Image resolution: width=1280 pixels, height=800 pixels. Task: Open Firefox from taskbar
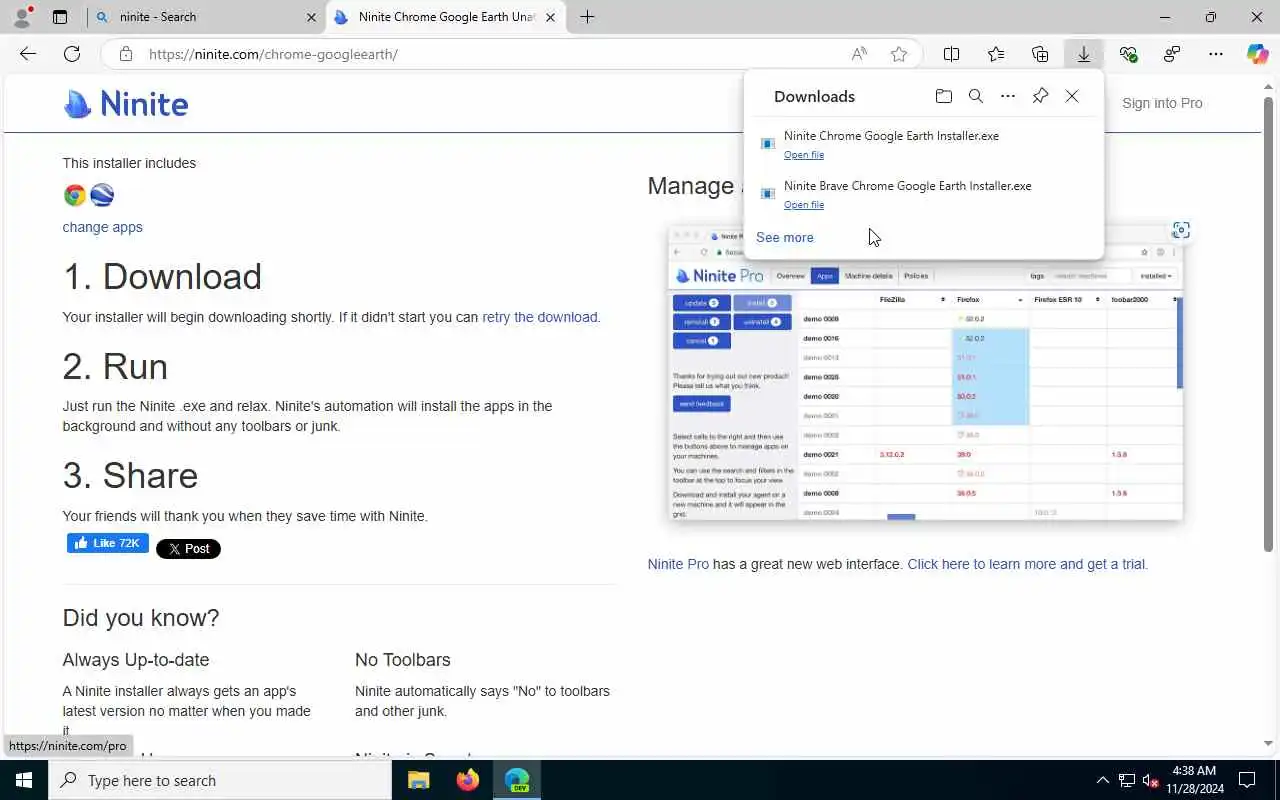[x=467, y=780]
